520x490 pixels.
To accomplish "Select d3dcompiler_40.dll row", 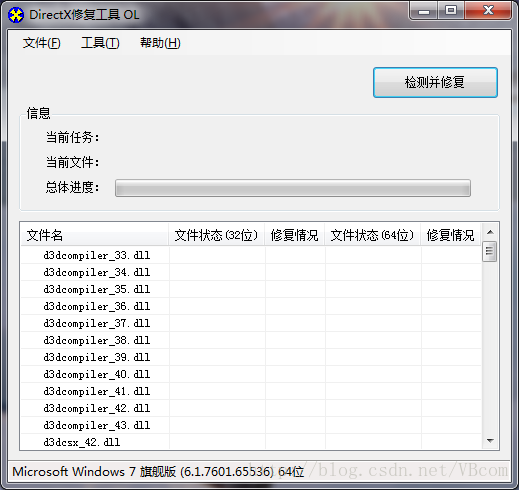I will pos(251,374).
